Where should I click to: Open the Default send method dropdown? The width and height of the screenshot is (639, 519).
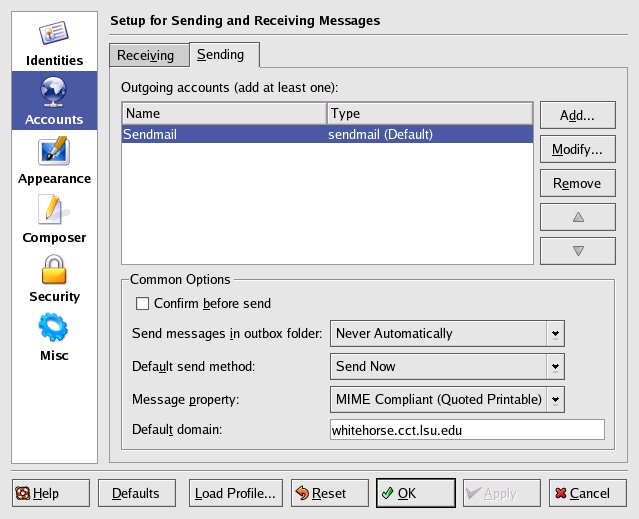pos(555,366)
